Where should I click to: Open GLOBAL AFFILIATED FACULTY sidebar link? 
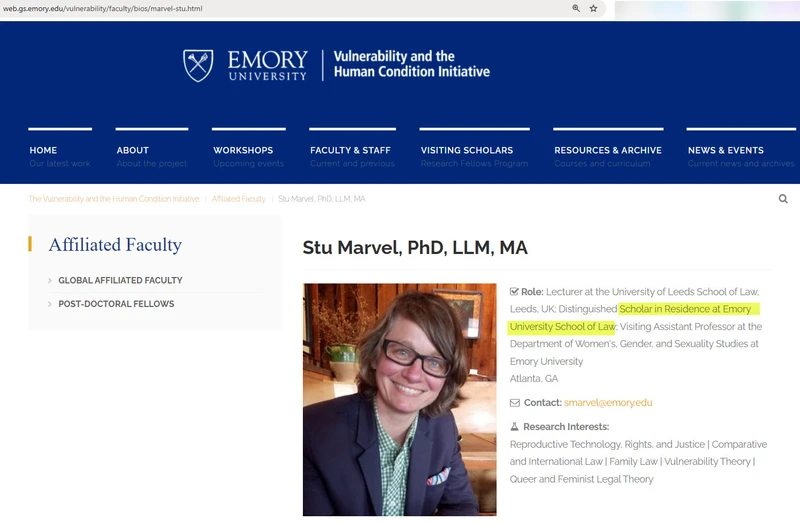[x=120, y=281]
